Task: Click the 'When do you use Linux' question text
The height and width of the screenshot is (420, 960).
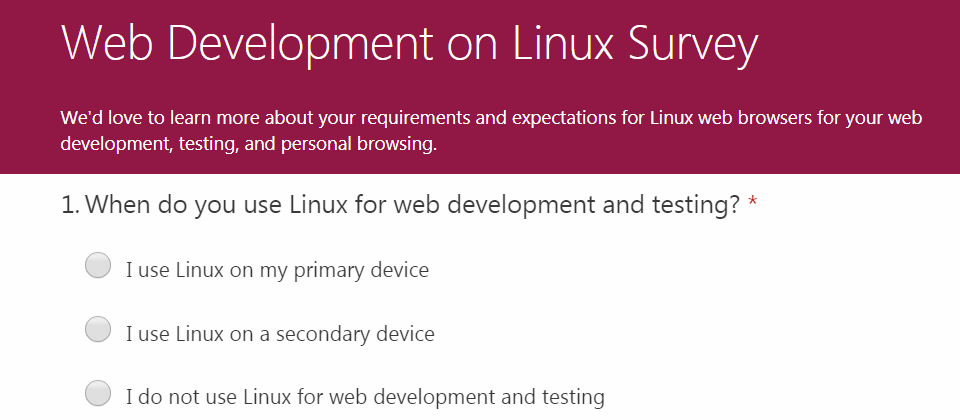Action: pos(413,206)
